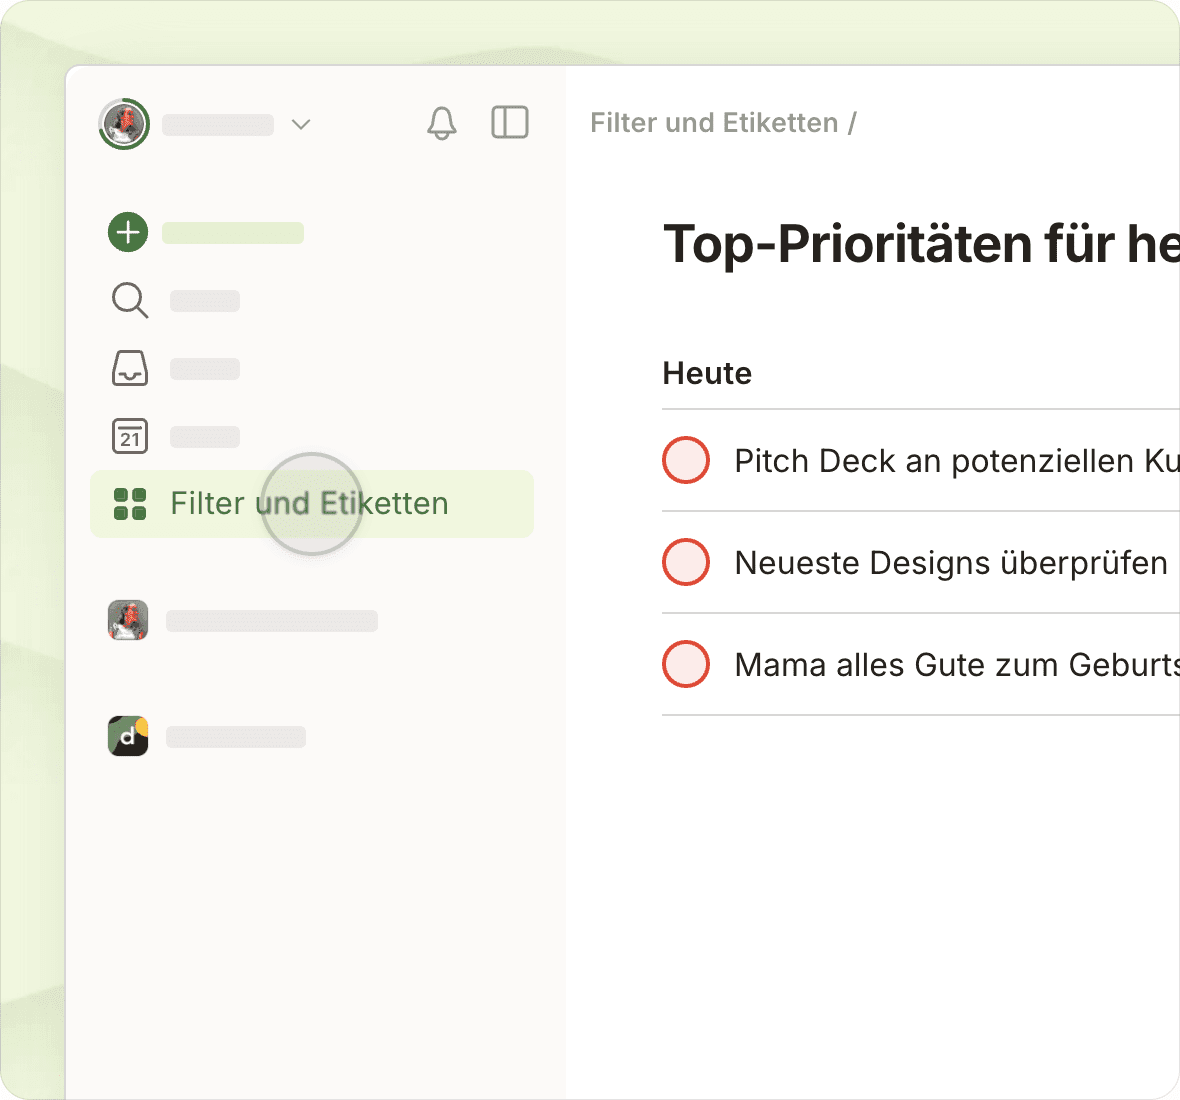Screen dimensions: 1180x1100
Task: Toggle the sidebar panel icon
Action: pyautogui.click(x=510, y=123)
